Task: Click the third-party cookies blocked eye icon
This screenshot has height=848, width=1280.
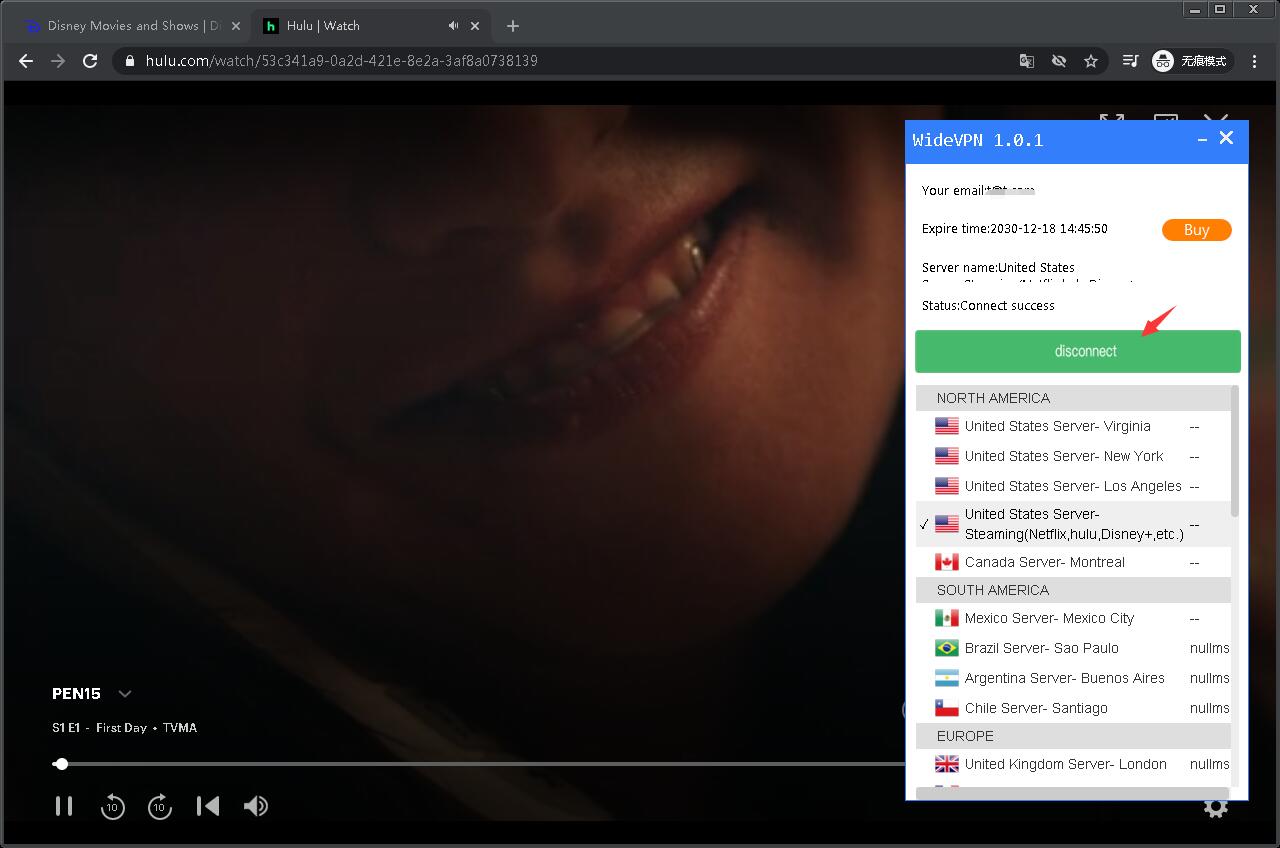Action: point(1059,61)
